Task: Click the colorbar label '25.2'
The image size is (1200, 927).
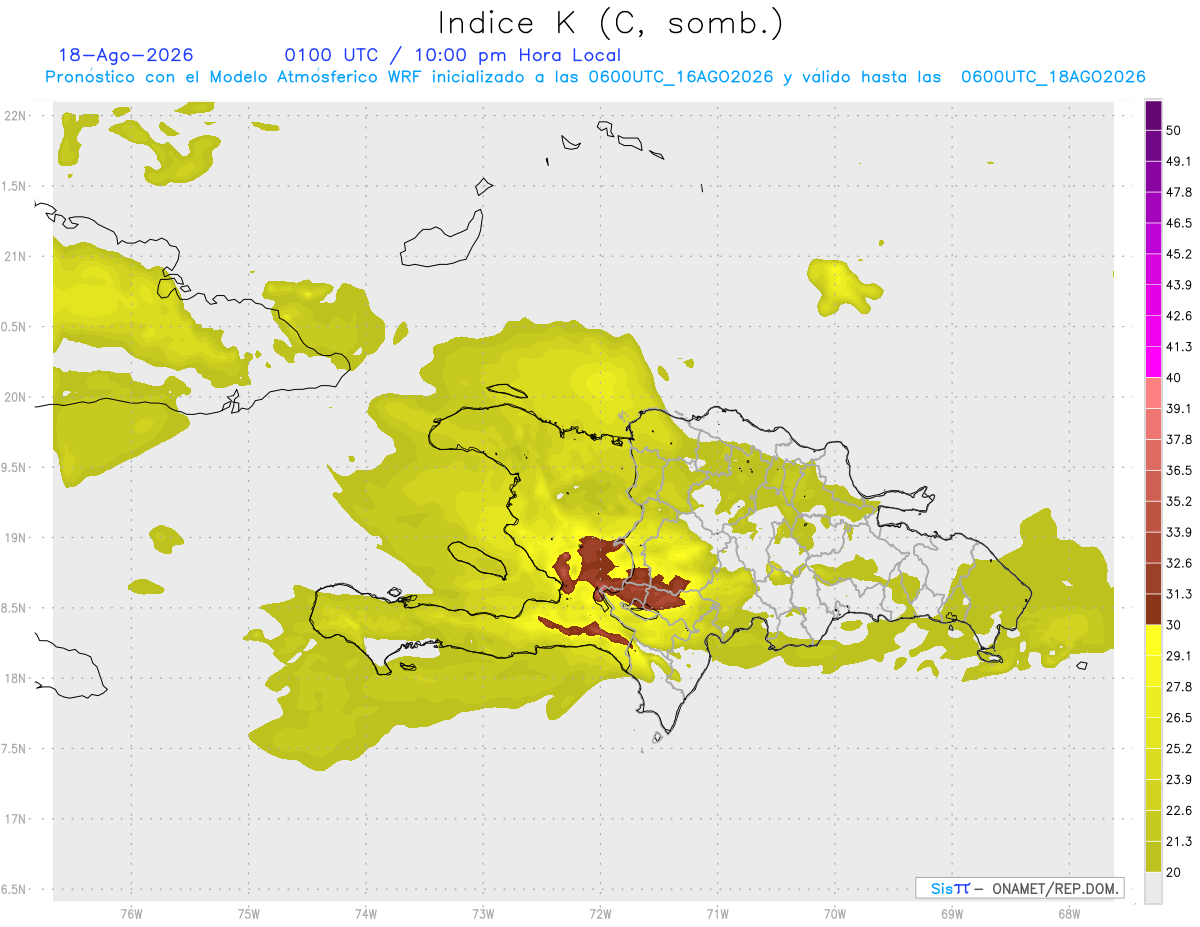Action: pos(1179,748)
